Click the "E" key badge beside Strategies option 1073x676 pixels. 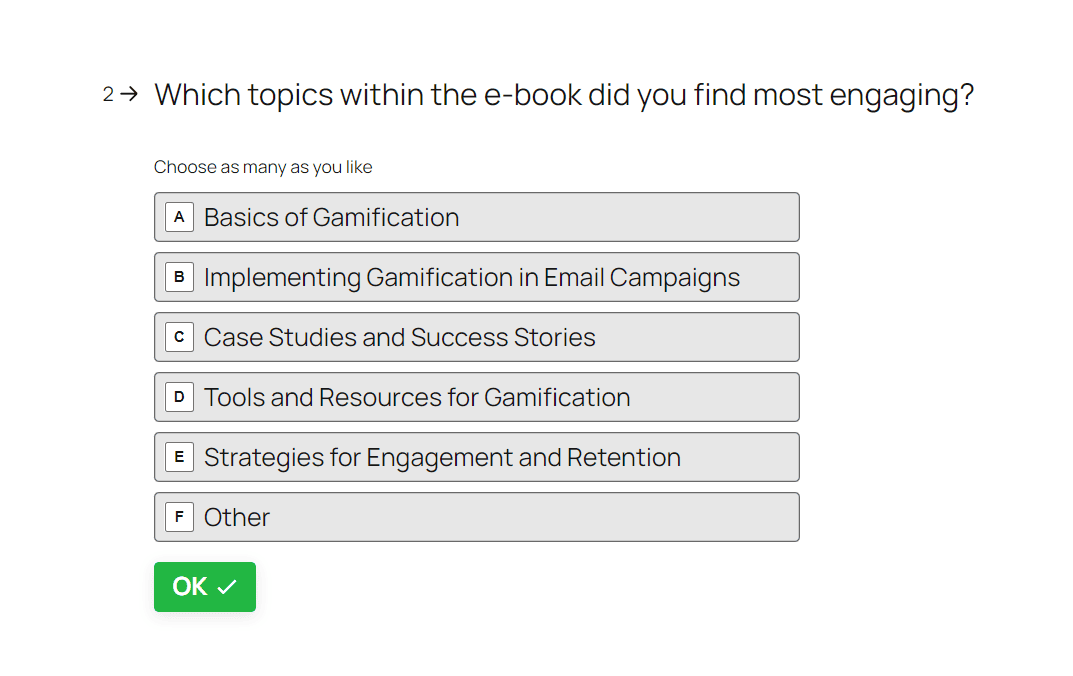click(x=179, y=457)
